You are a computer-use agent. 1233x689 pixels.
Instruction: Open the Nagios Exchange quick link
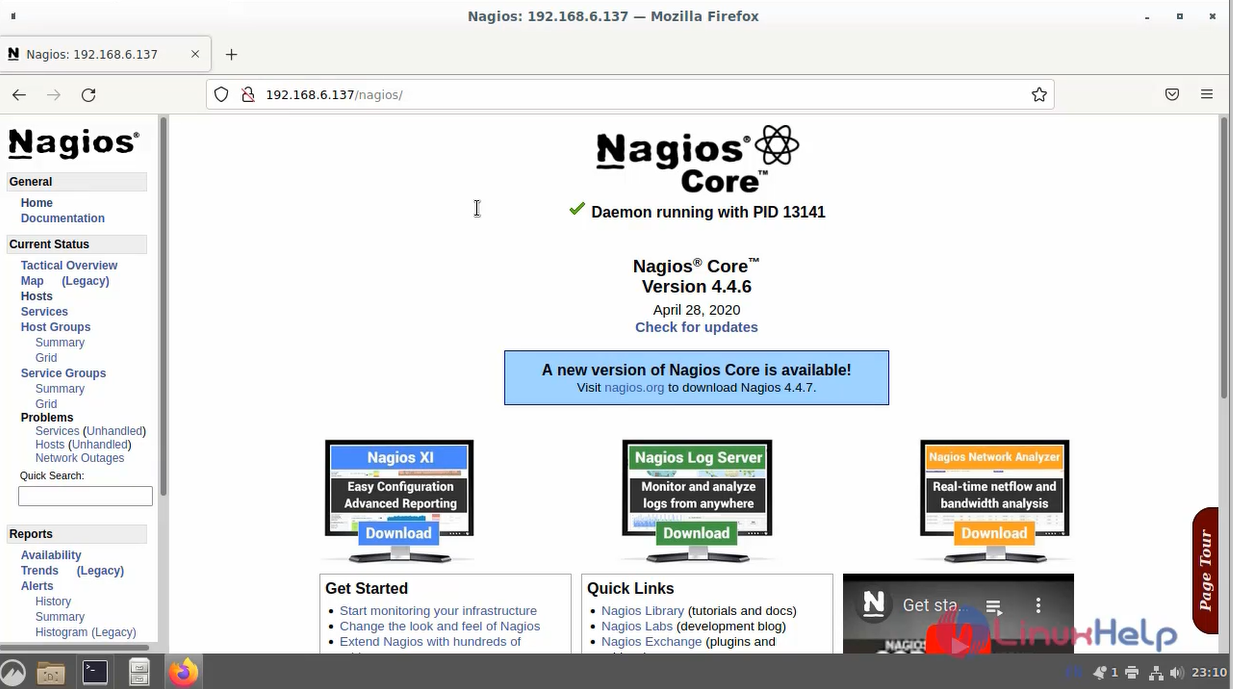tap(651, 642)
